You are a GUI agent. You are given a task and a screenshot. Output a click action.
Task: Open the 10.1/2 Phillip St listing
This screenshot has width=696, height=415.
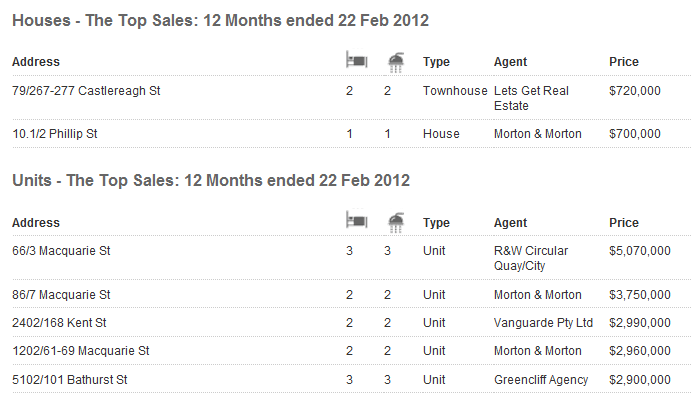(x=55, y=134)
